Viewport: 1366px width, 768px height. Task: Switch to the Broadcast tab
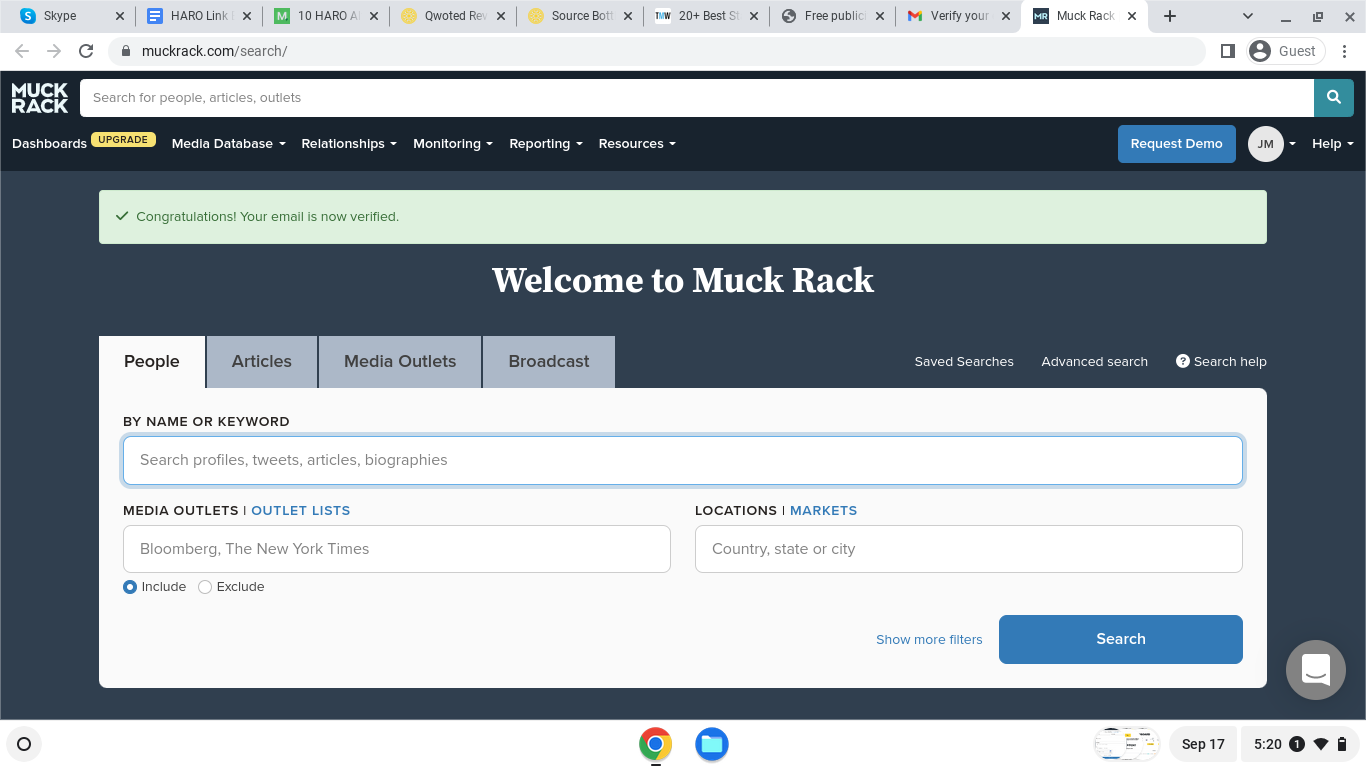point(549,362)
